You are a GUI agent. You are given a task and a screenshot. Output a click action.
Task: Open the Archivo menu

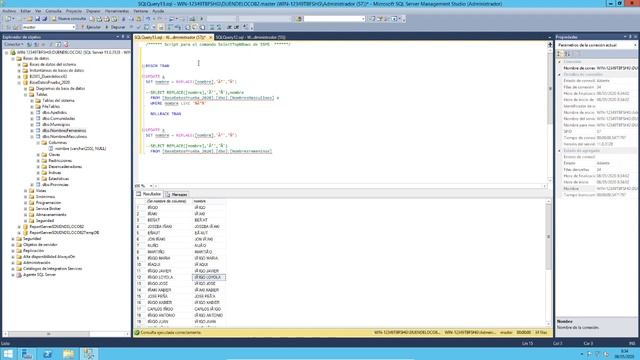(9, 11)
